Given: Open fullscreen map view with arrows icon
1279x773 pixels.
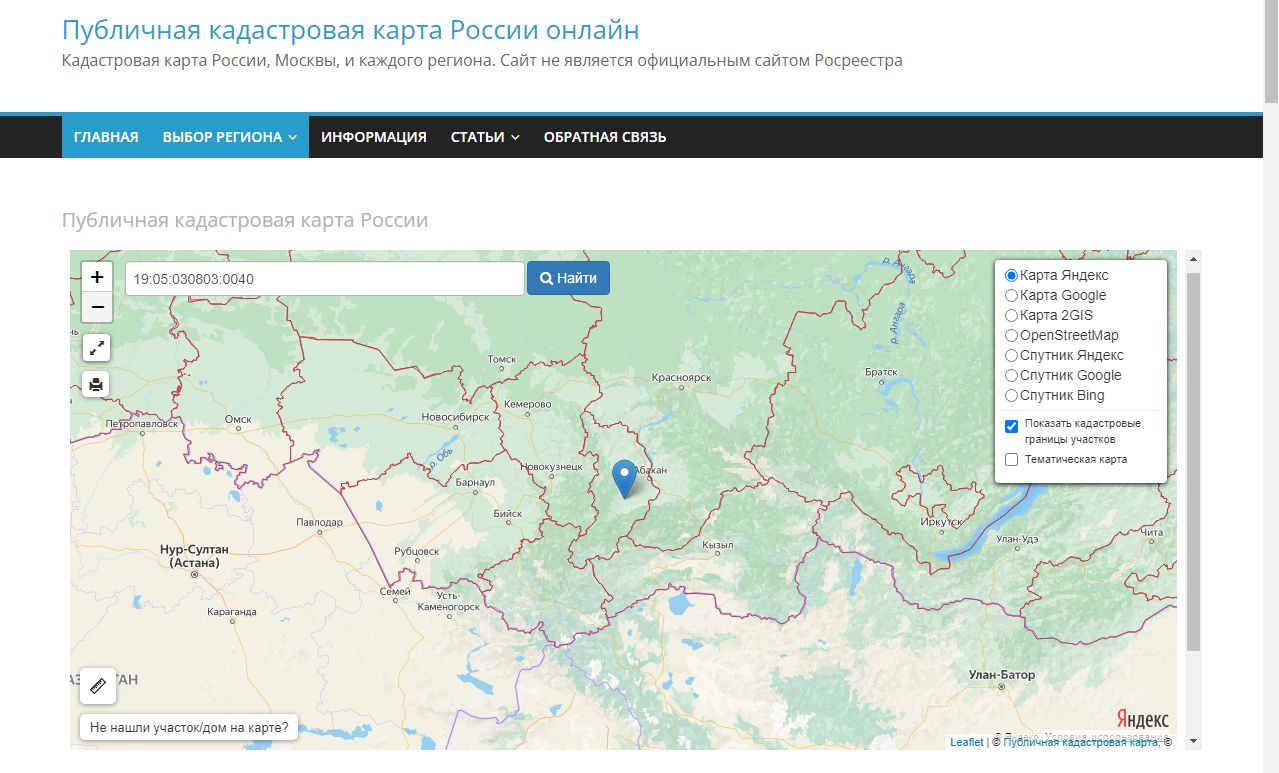Looking at the screenshot, I should (96, 348).
